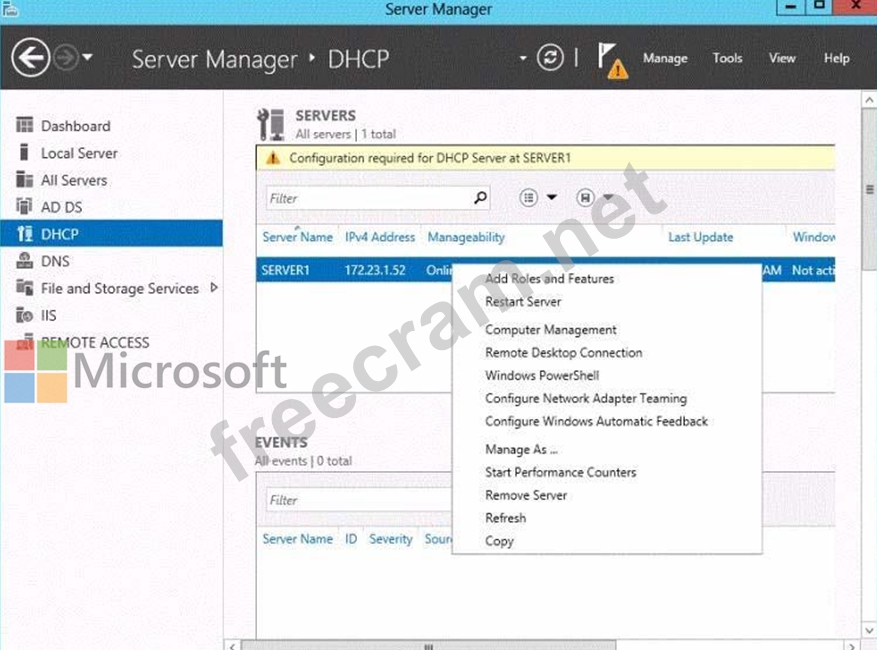Choose Computer Management from context menu
The image size is (877, 650).
[551, 330]
